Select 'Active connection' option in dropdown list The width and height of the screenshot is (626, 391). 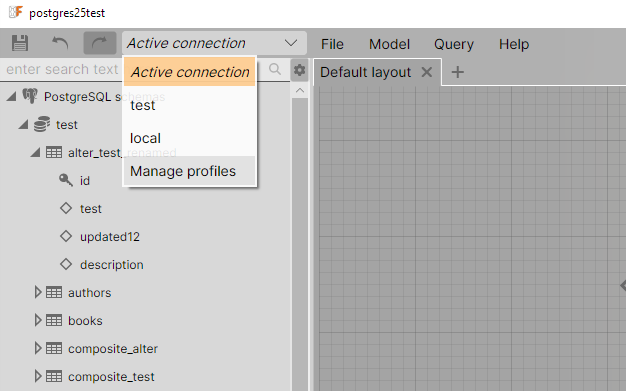coord(190,72)
